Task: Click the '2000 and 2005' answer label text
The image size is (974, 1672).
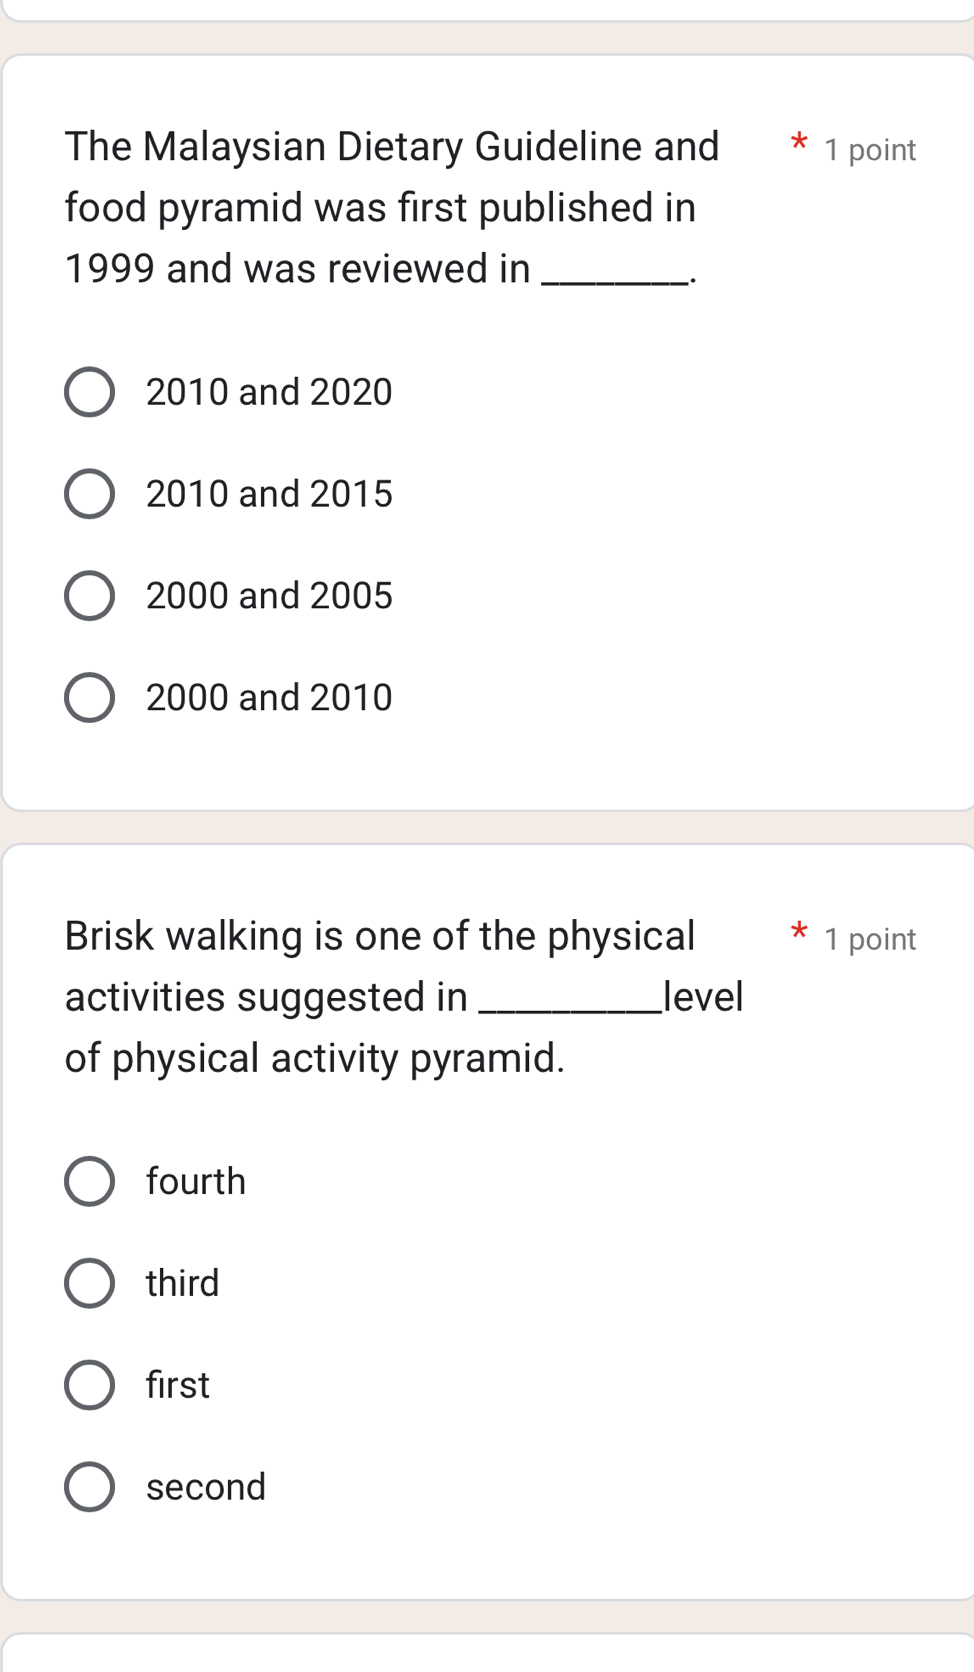Action: 269,596
